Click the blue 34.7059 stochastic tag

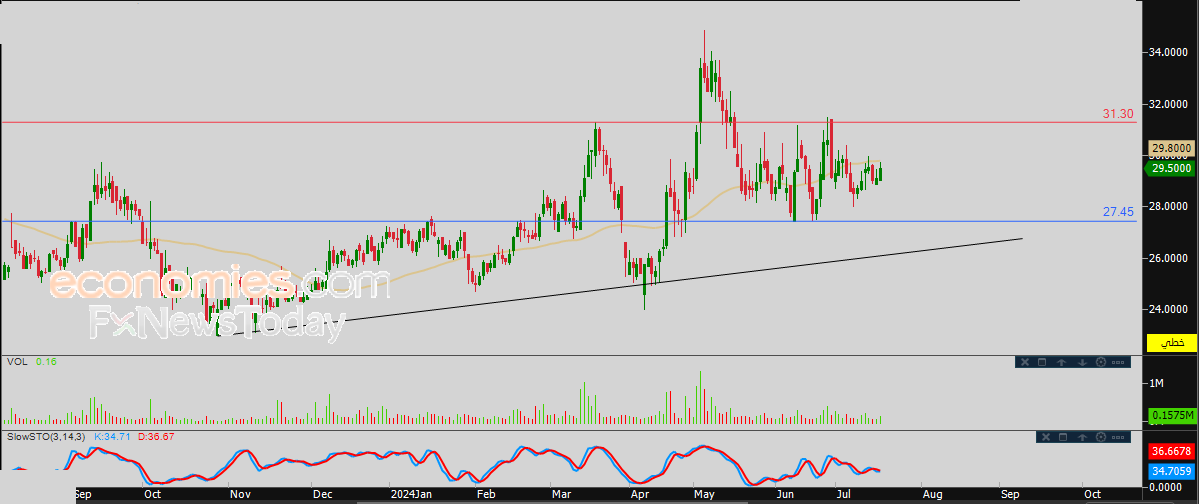click(1173, 472)
